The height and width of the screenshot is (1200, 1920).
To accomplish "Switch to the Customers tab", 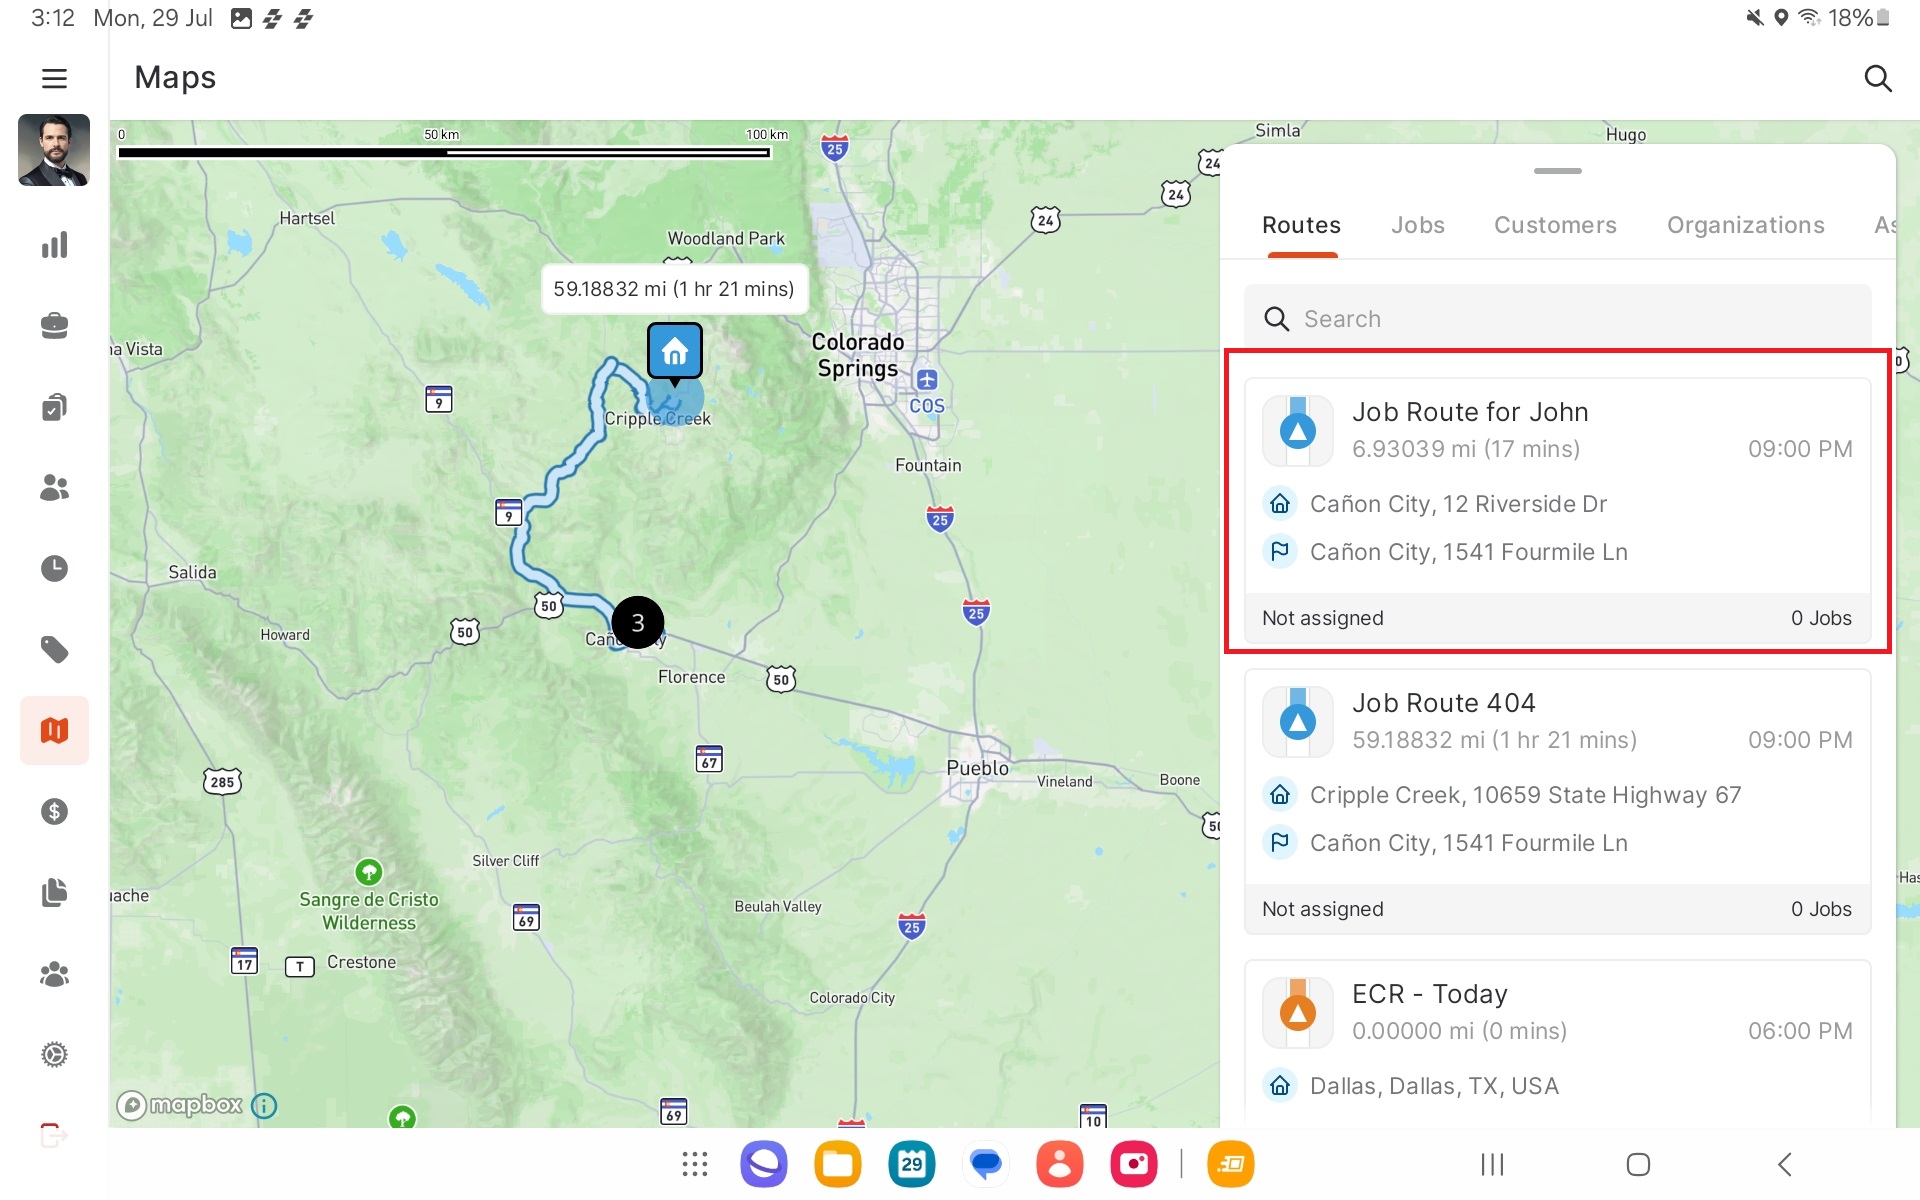I will coord(1554,226).
